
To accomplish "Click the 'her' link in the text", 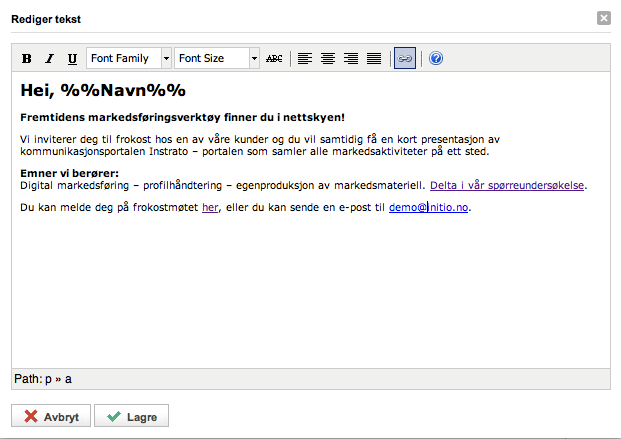I will [210, 208].
